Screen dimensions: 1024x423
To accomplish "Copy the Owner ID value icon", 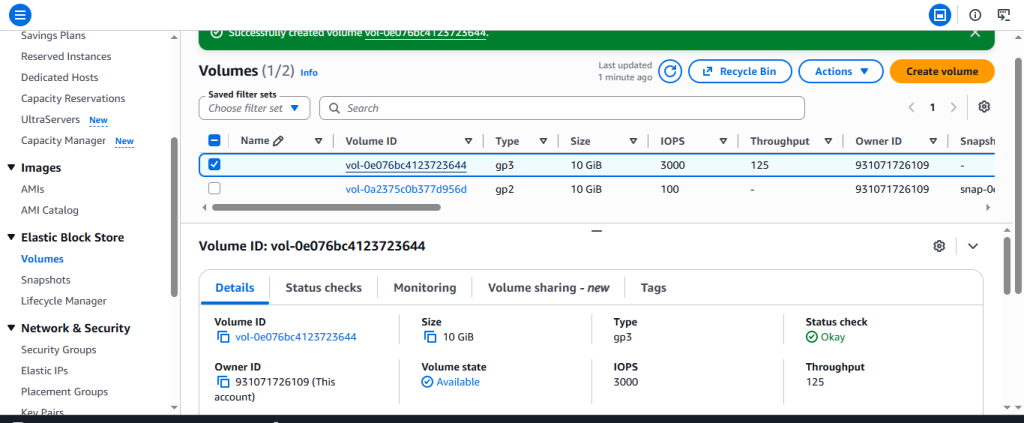I will pos(223,382).
